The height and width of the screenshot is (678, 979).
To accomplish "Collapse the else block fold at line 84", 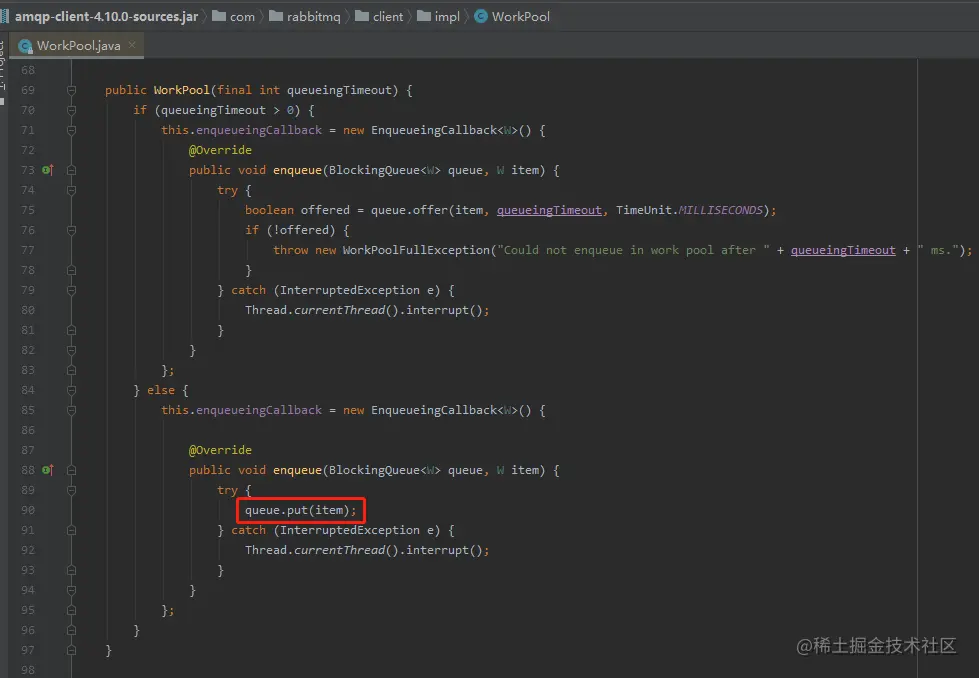I will pyautogui.click(x=71, y=390).
